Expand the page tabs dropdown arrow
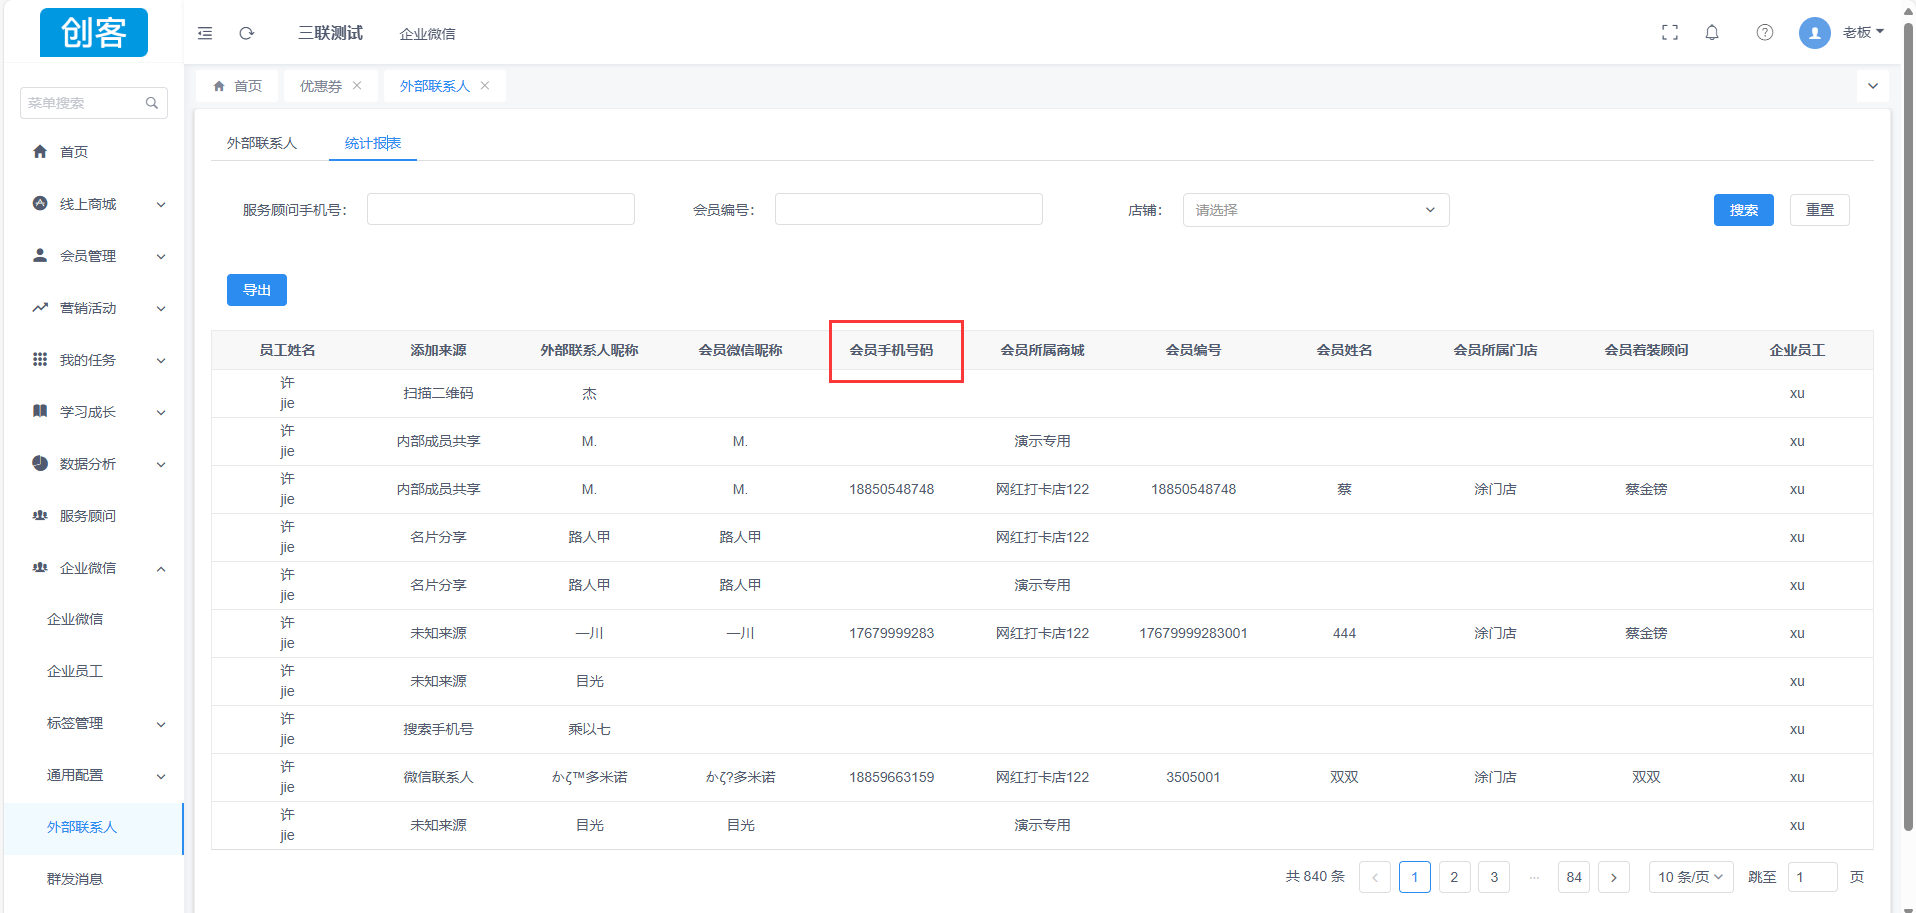This screenshot has height=913, width=1916. [1873, 86]
